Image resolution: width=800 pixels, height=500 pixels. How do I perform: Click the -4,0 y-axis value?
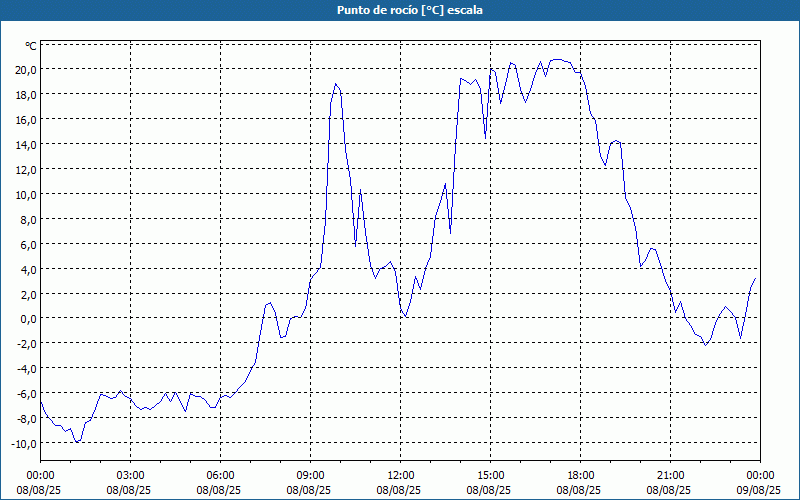pos(27,369)
